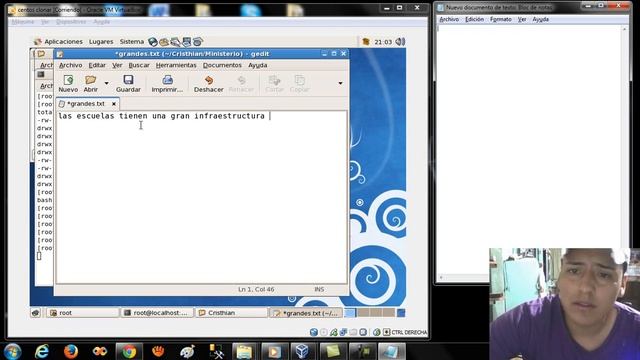This screenshot has width=640, height=360.
Task: Click the show desktop button in GNOME panel
Action: pos(36,313)
